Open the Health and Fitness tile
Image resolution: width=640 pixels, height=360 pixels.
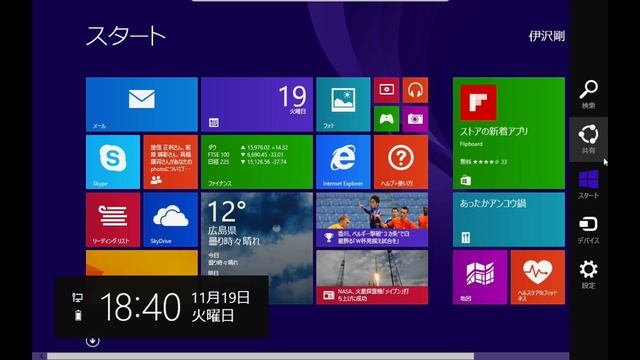pos(538,277)
